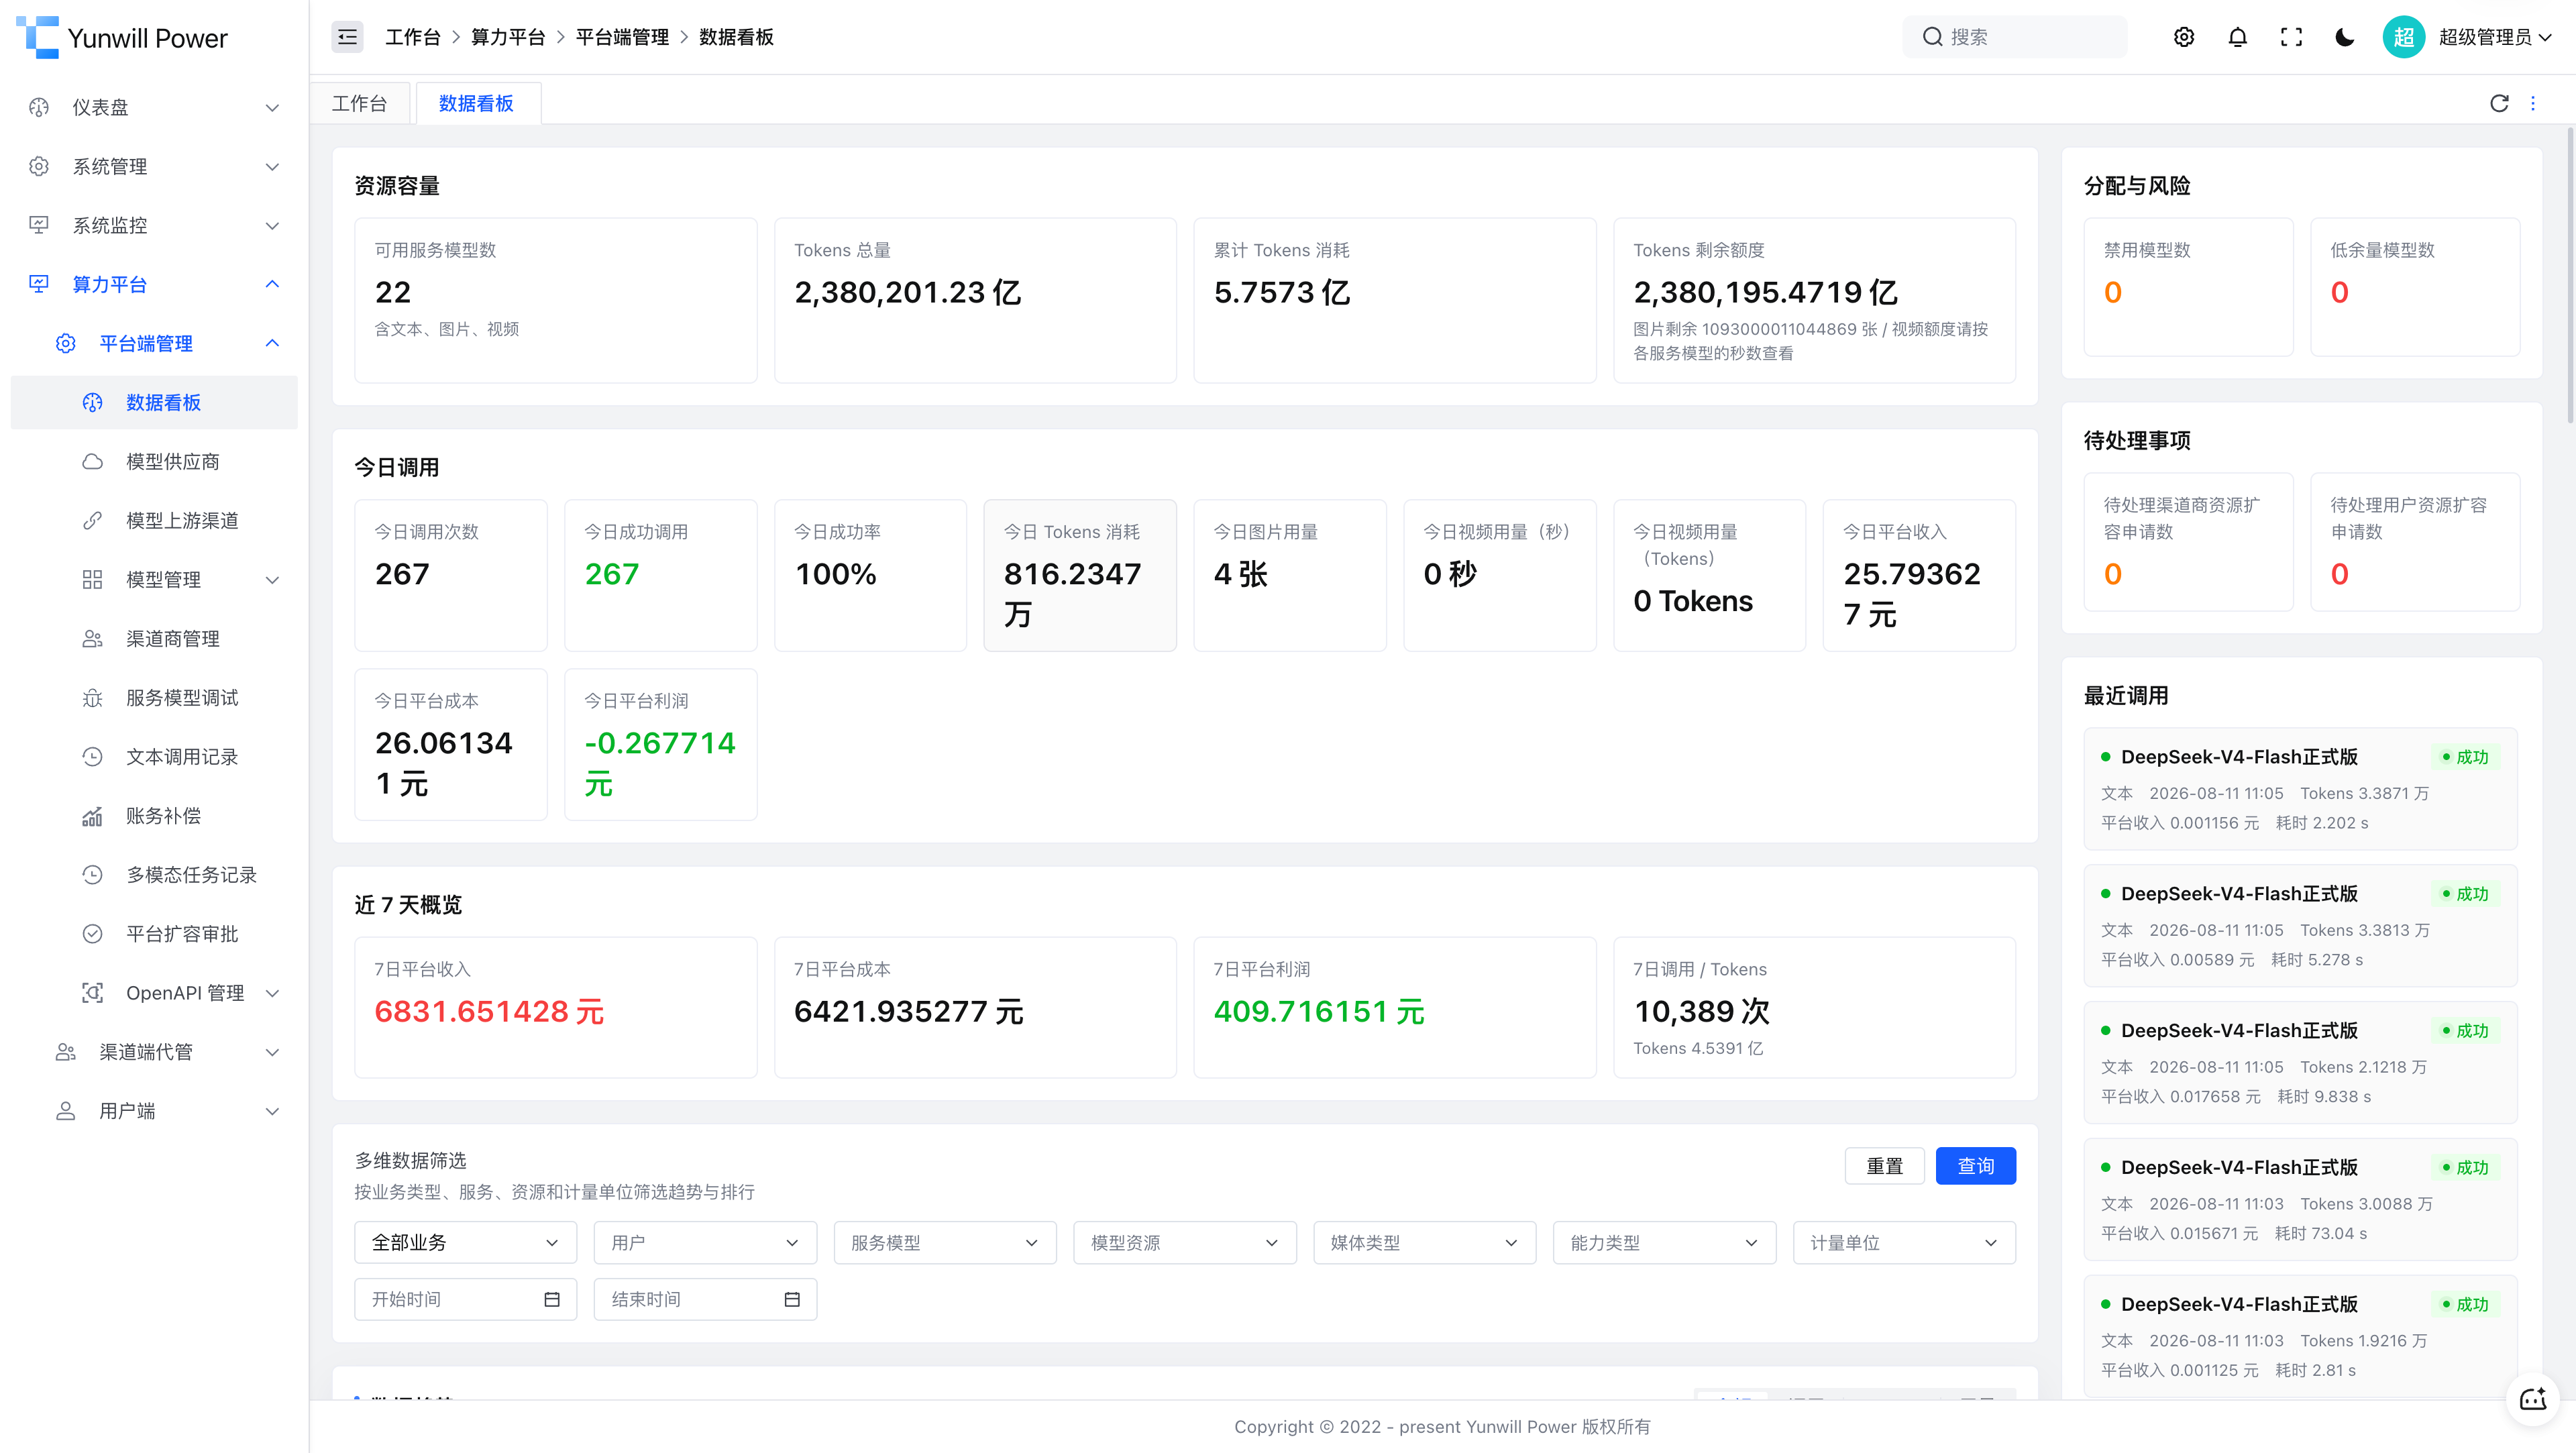
Task: Click 算力平台 in the breadcrumb
Action: (508, 37)
